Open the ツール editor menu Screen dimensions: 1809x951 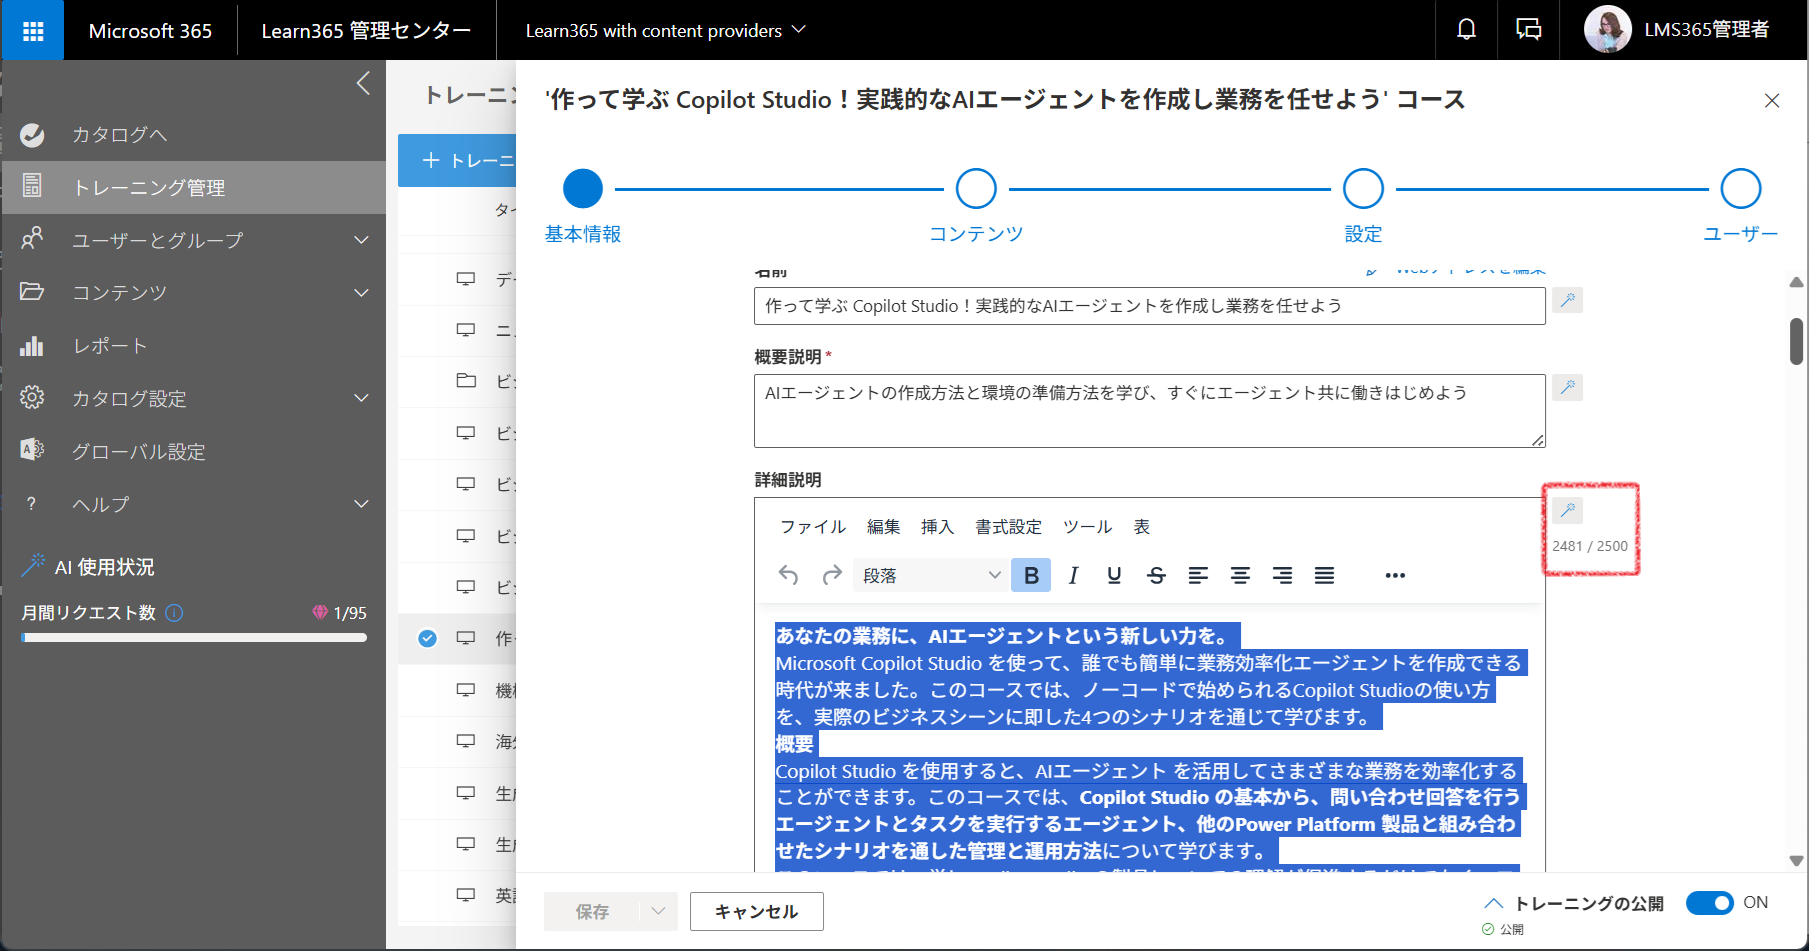click(1087, 527)
